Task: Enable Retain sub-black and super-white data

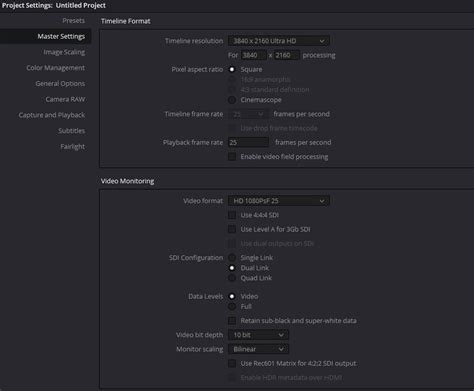Action: click(232, 321)
